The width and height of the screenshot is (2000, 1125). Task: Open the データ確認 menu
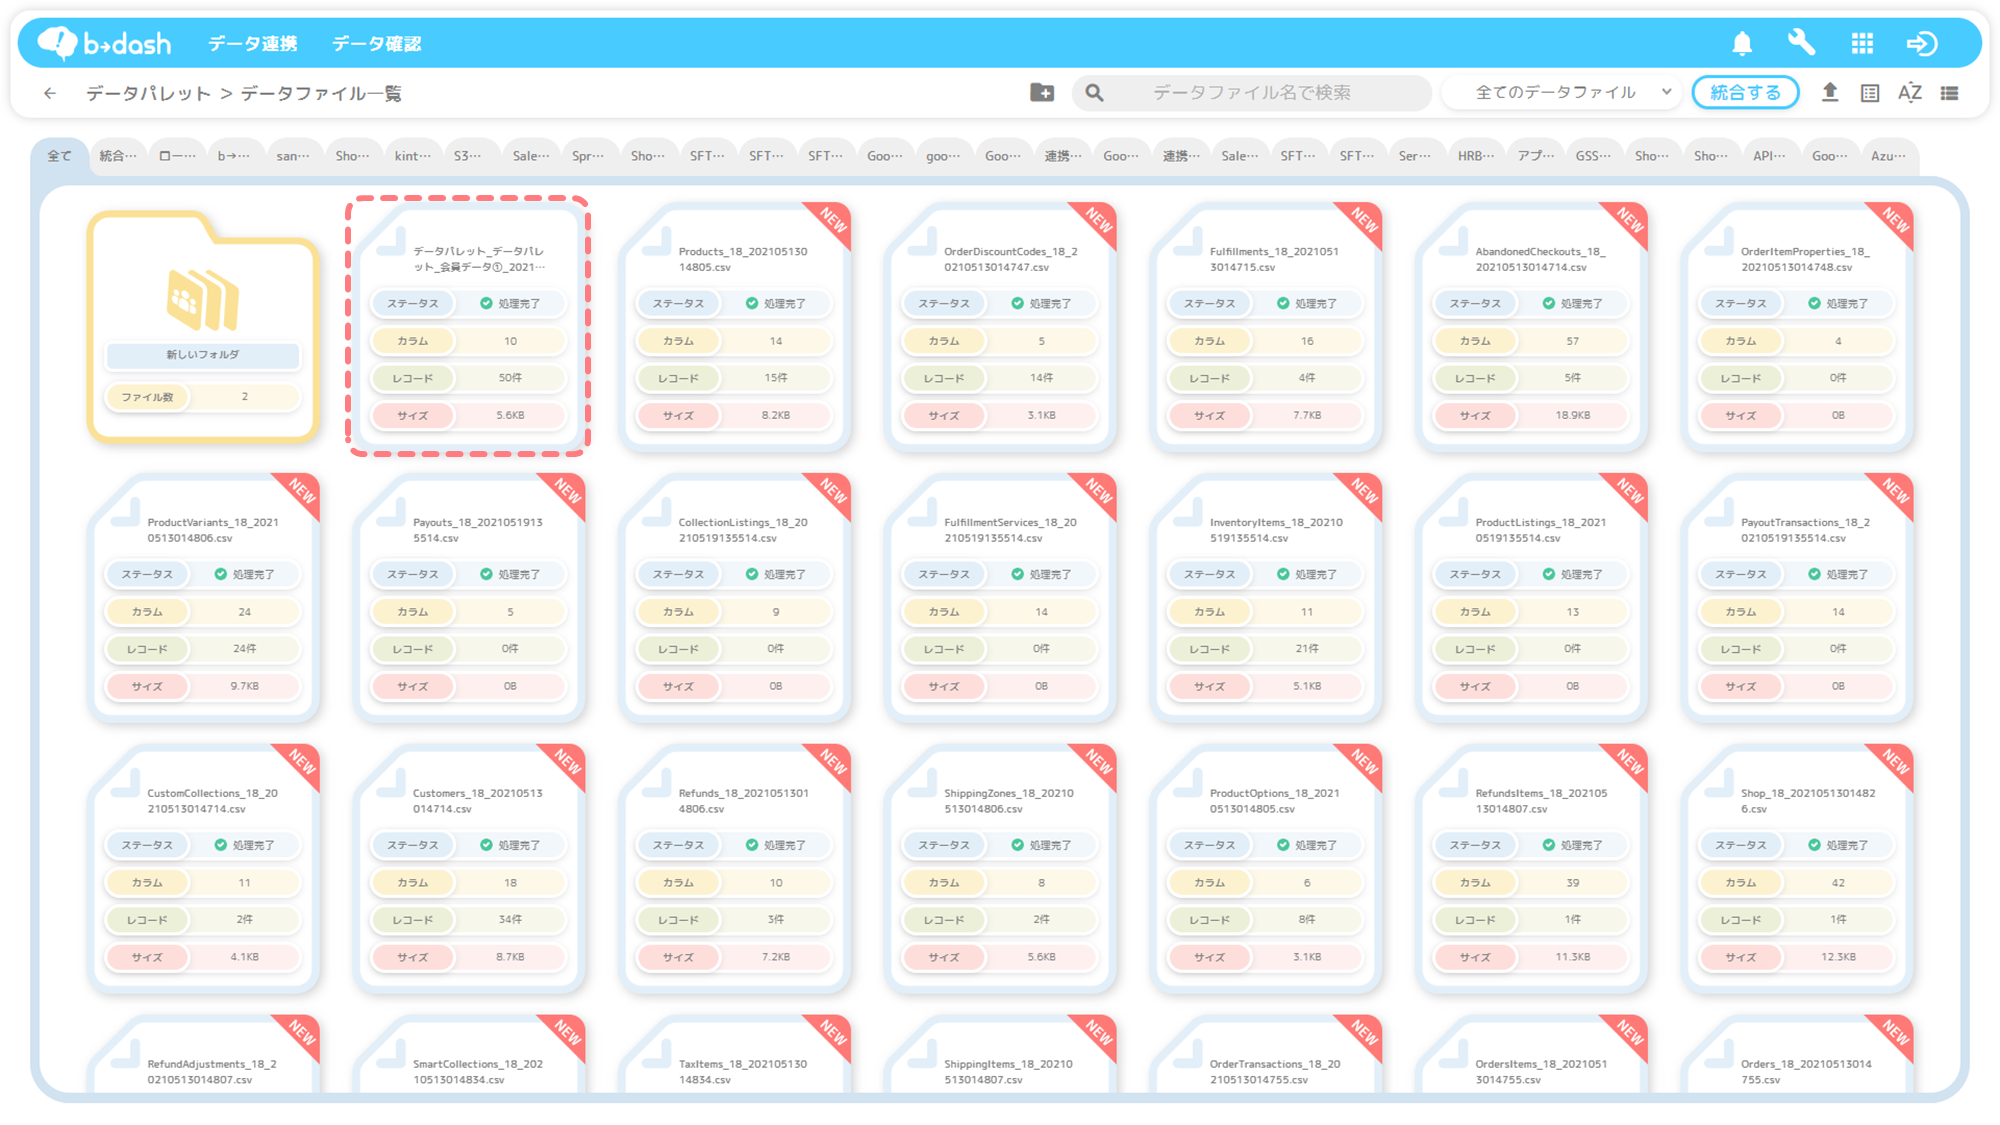click(x=377, y=43)
